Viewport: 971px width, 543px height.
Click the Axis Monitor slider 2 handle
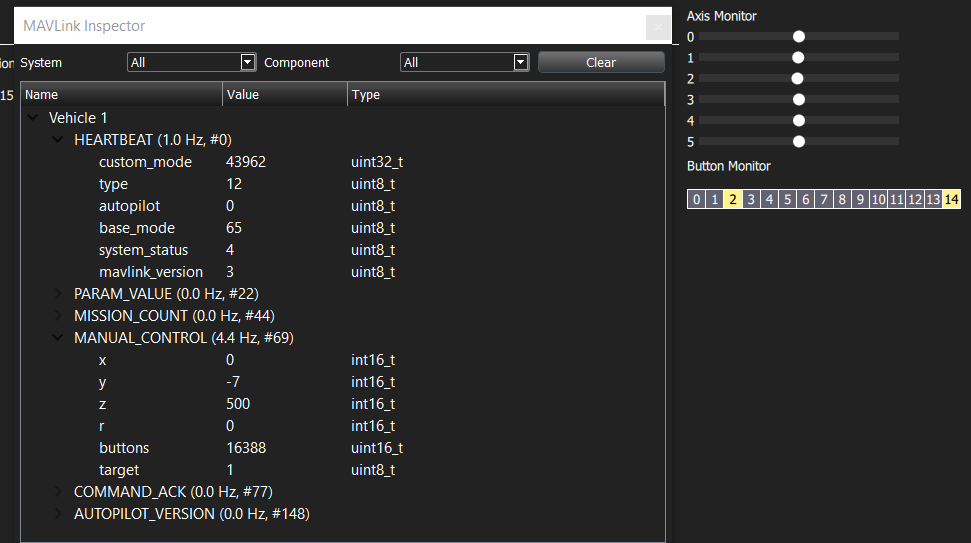pos(798,79)
